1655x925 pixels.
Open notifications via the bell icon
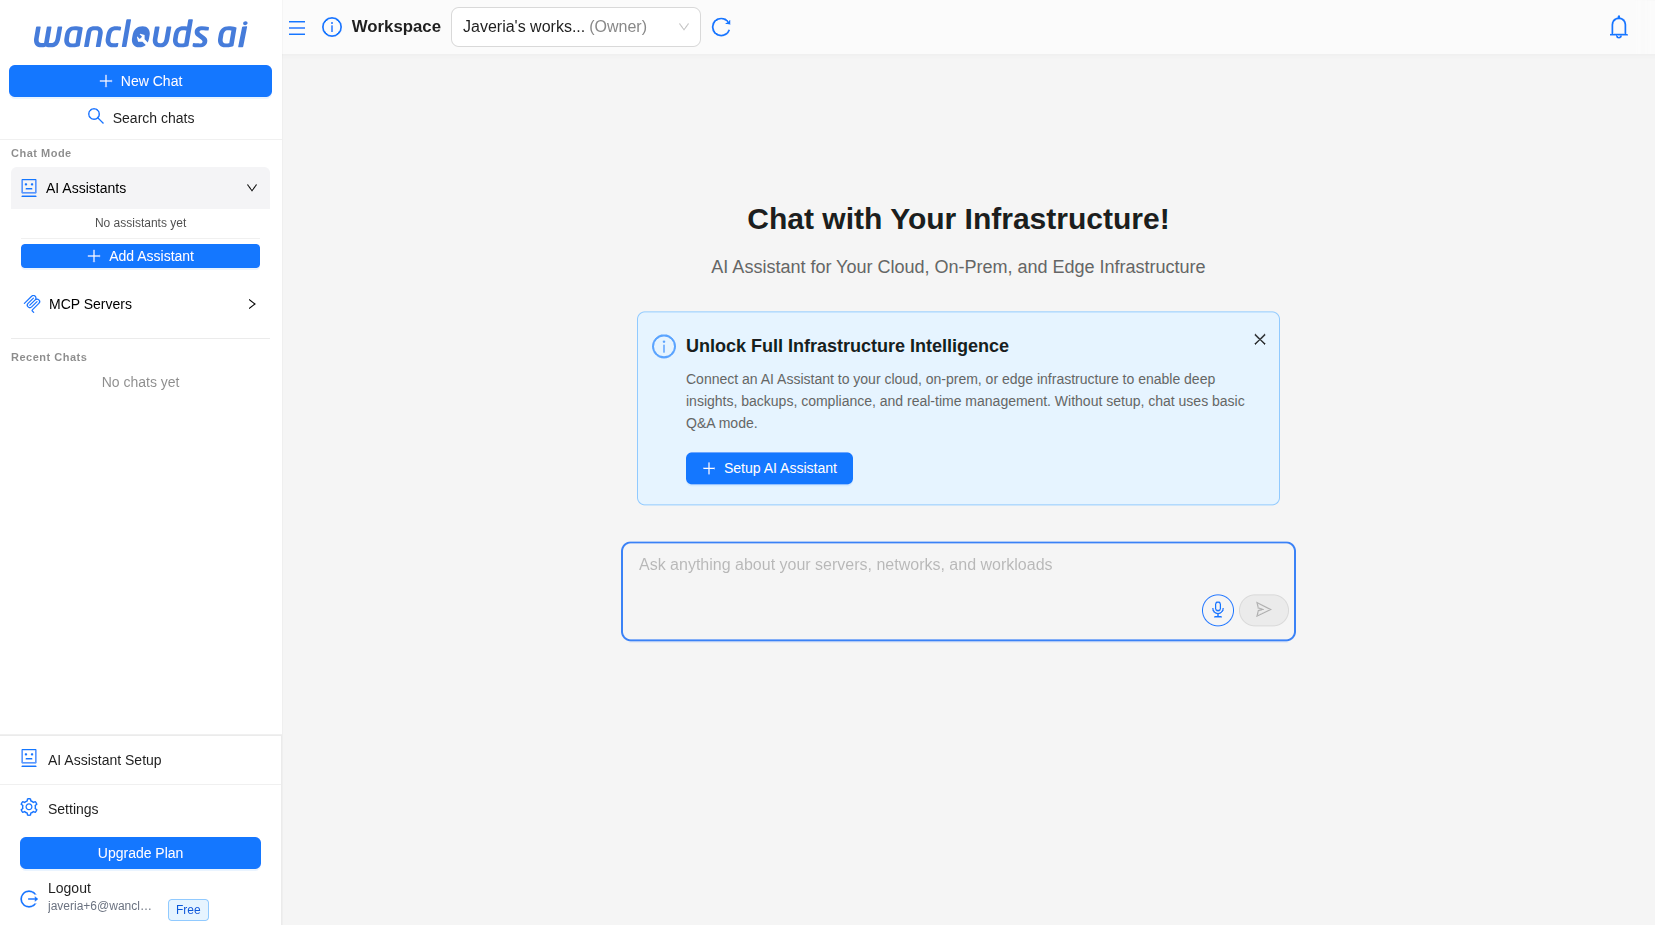coord(1618,27)
